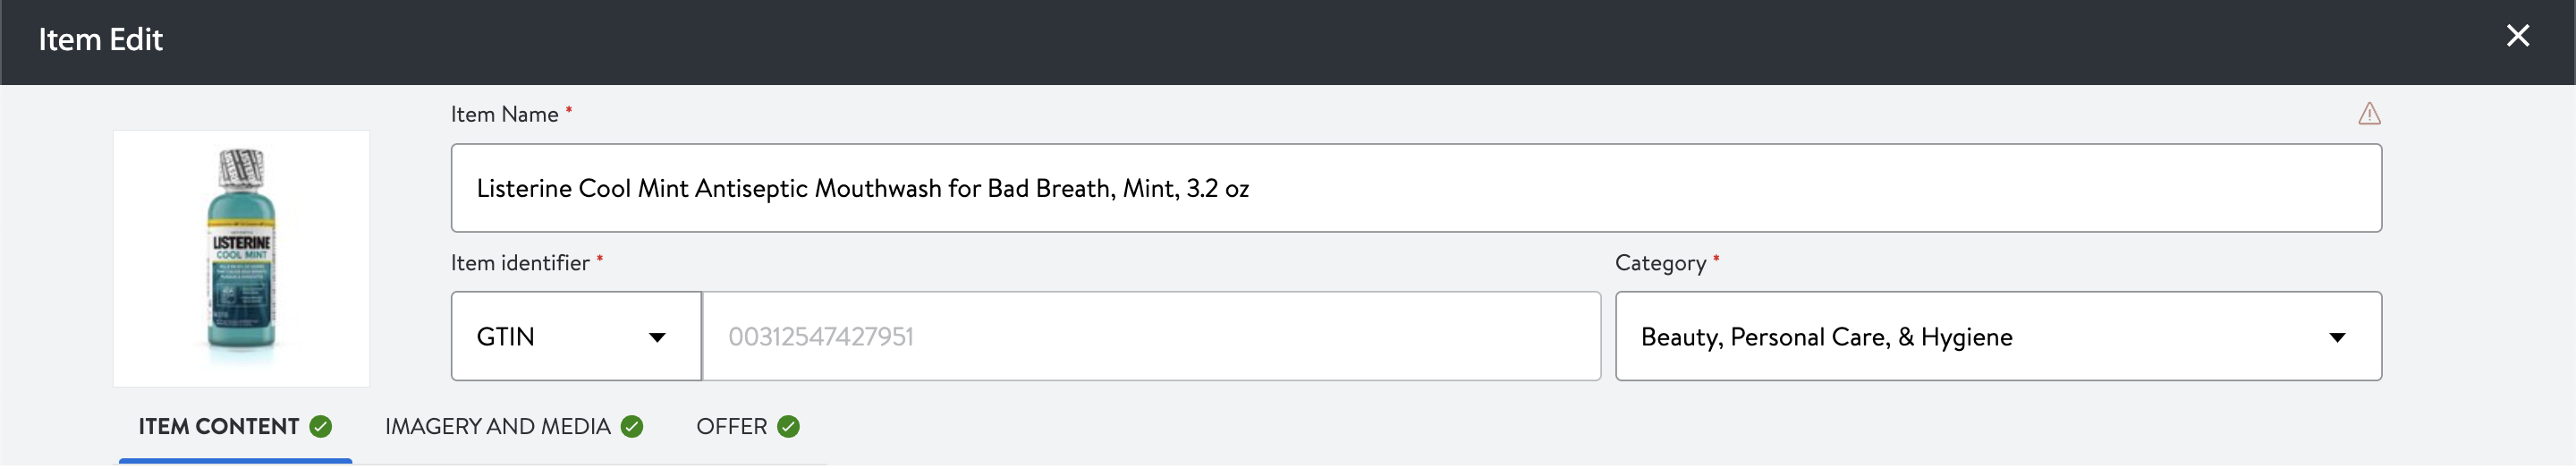Image resolution: width=2576 pixels, height=469 pixels.
Task: Click the red asterisk beside Category
Action: point(1716,258)
